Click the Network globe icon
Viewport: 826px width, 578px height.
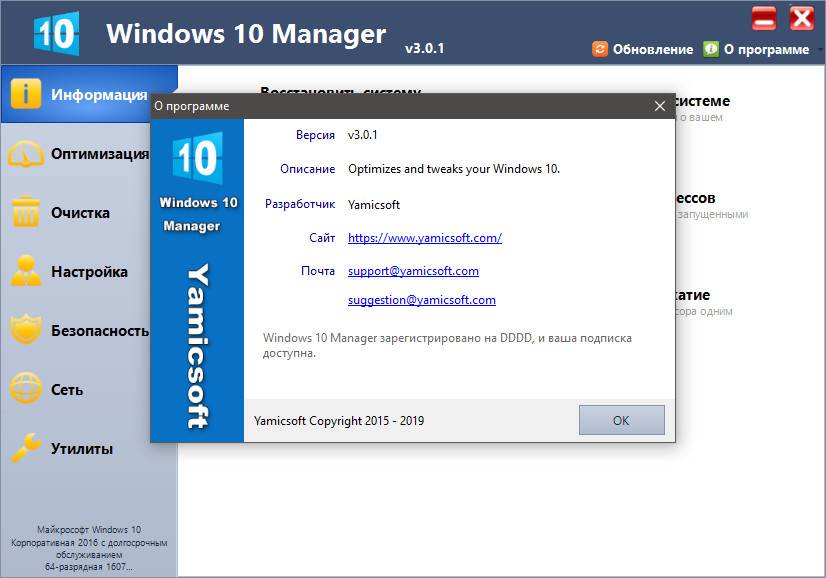coord(25,389)
